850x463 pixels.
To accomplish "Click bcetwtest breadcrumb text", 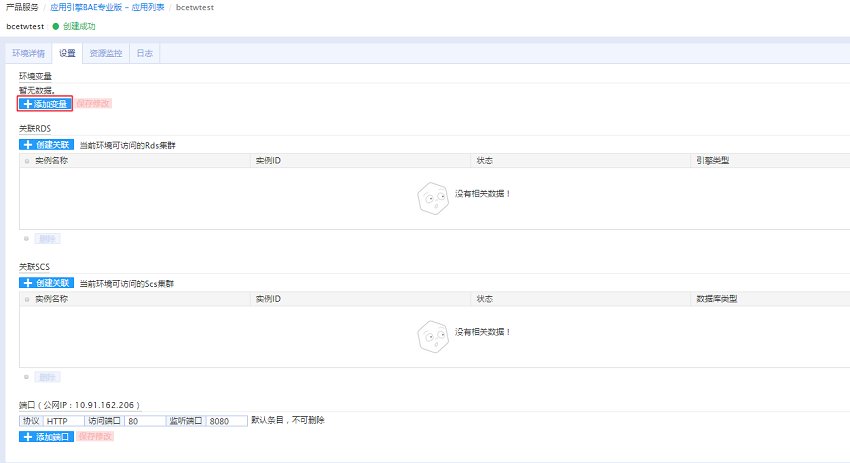I will tap(195, 8).
